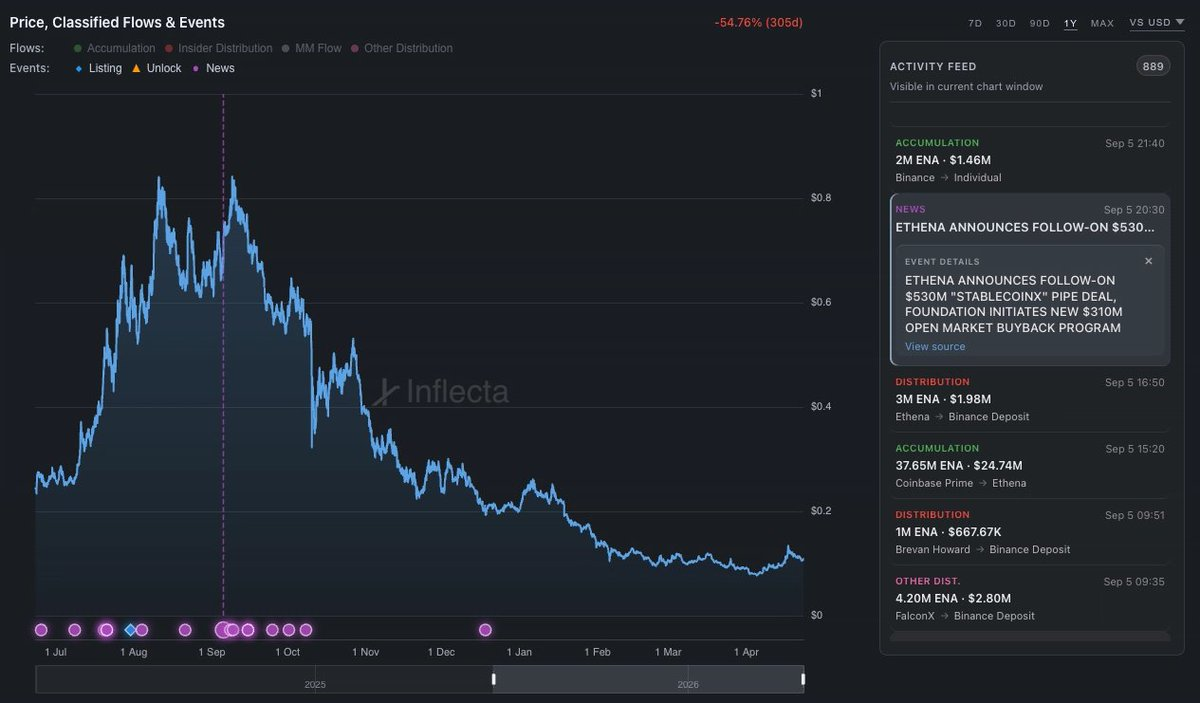
Task: Toggle Listing events in the legend
Action: (x=98, y=68)
